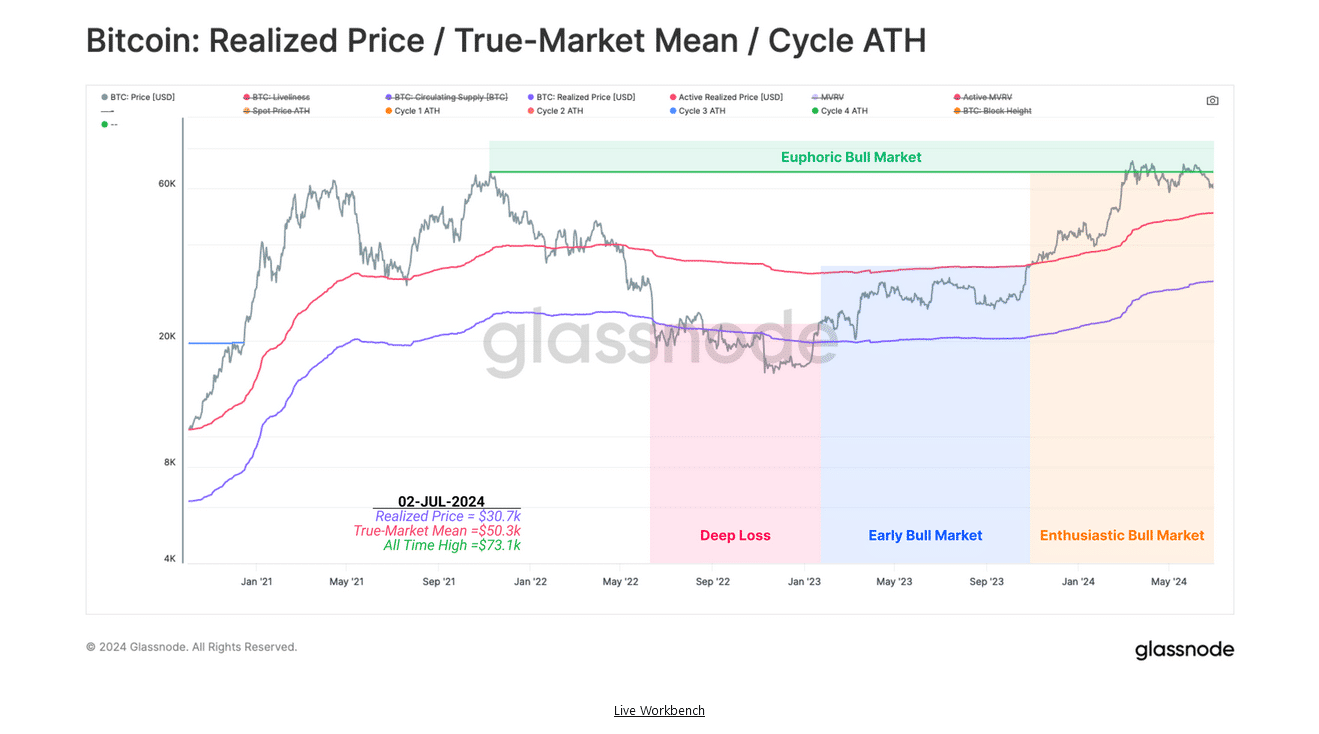Show the Spot Price ATH series
1319x734 pixels.
[x=281, y=111]
